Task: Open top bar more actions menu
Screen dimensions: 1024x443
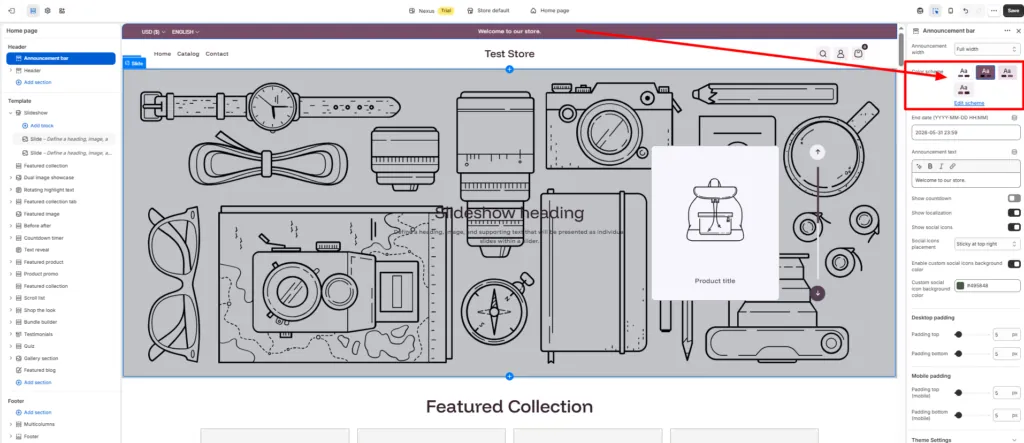Action: pyautogui.click(x=993, y=11)
